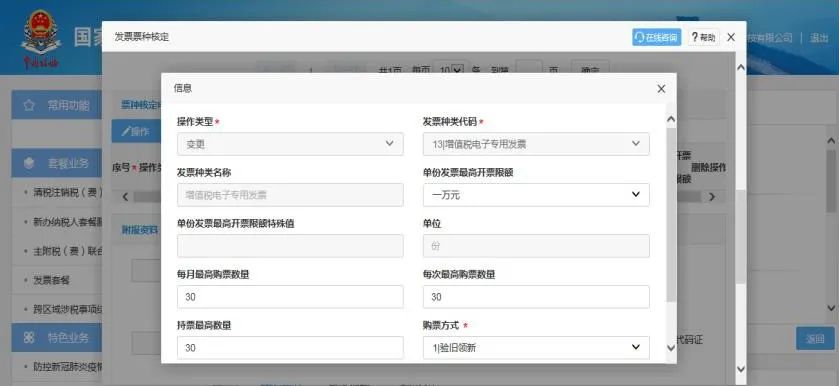Click the 返回 button
The height and width of the screenshot is (386, 839).
pos(815,338)
